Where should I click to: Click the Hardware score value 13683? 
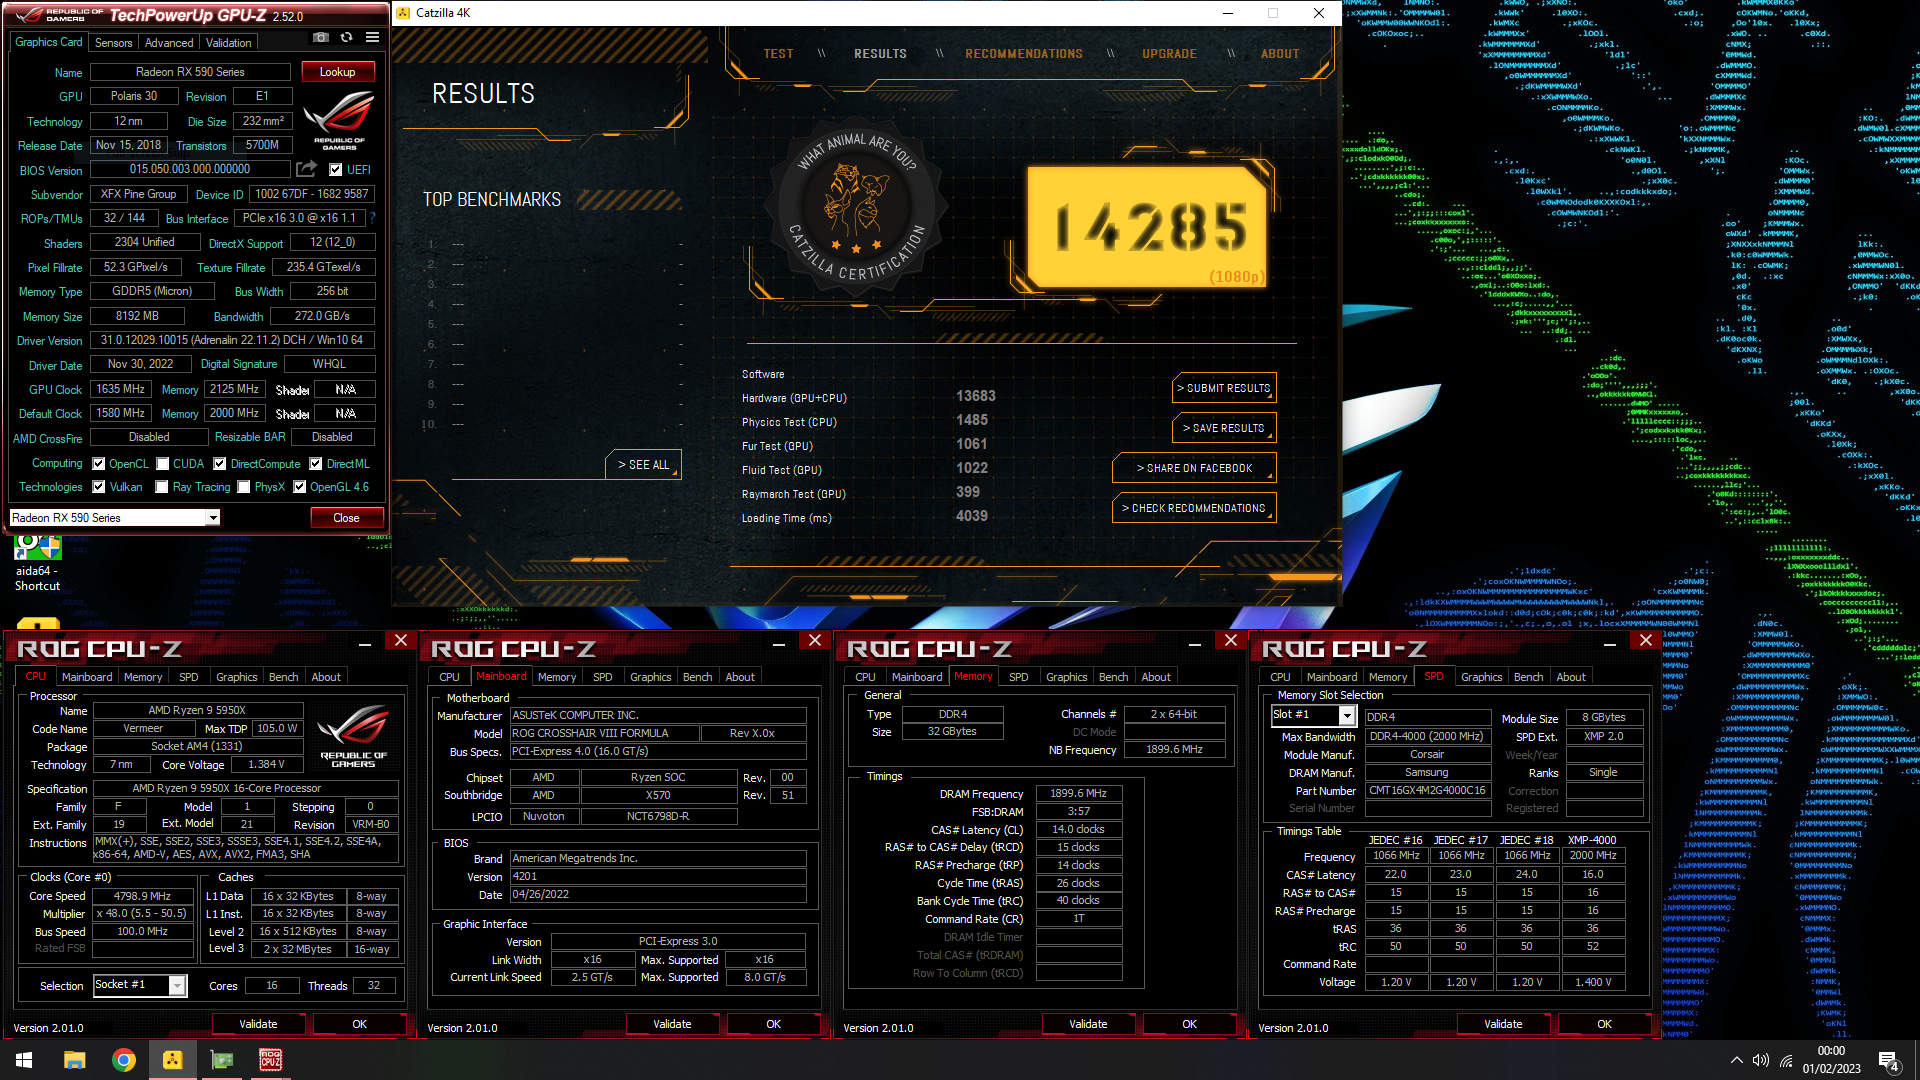(x=975, y=397)
